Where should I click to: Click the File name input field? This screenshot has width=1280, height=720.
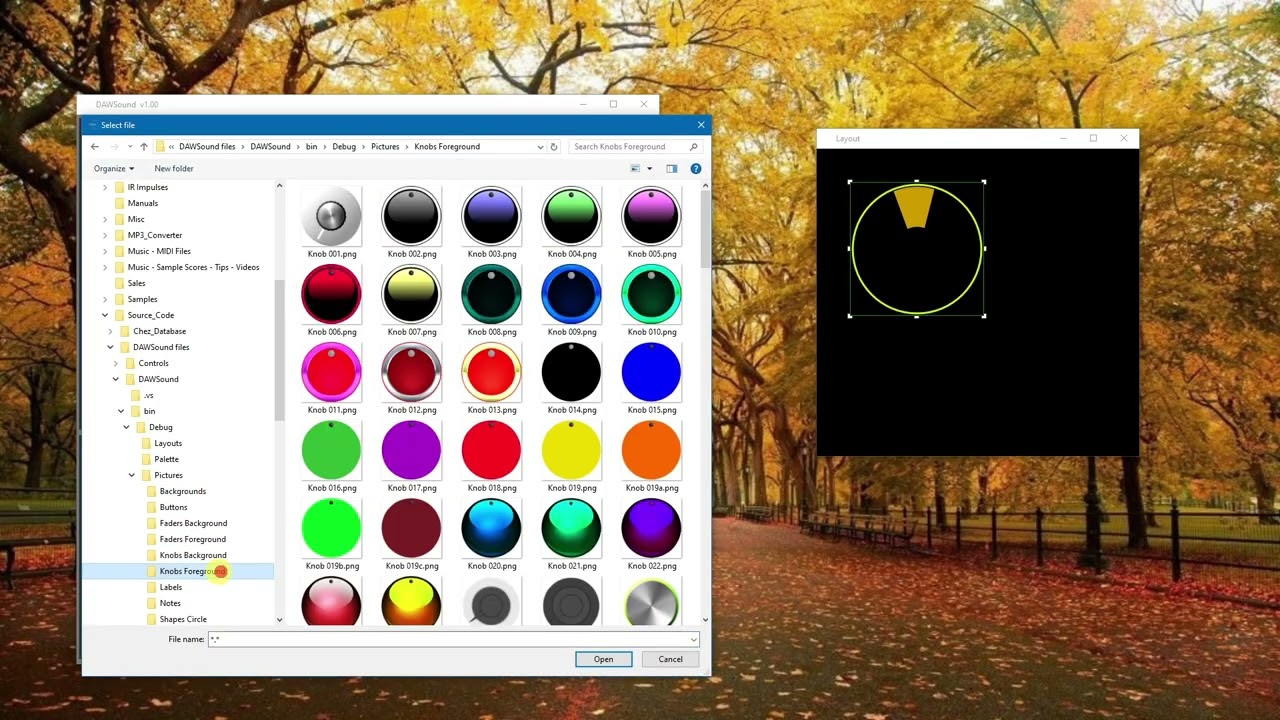[453, 639]
